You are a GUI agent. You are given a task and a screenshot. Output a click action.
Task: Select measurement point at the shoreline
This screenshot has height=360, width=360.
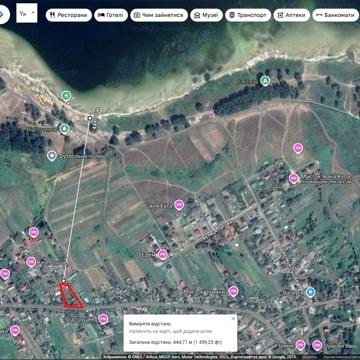pos(89,118)
